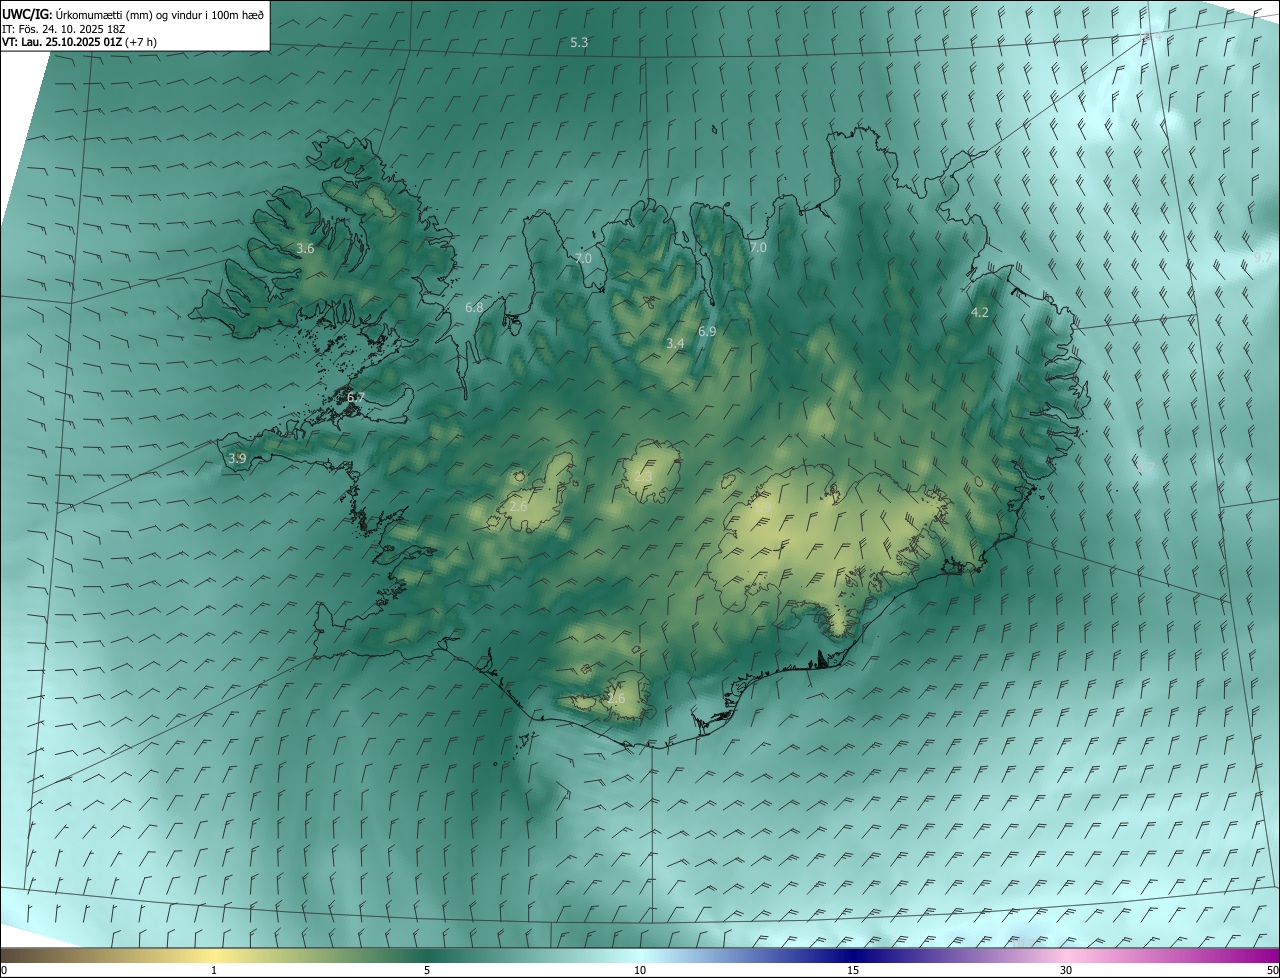Click the 'VT: Lau. 25.10.2025 01Z (+7 h)' line
This screenshot has width=1280, height=978.
[x=79, y=42]
